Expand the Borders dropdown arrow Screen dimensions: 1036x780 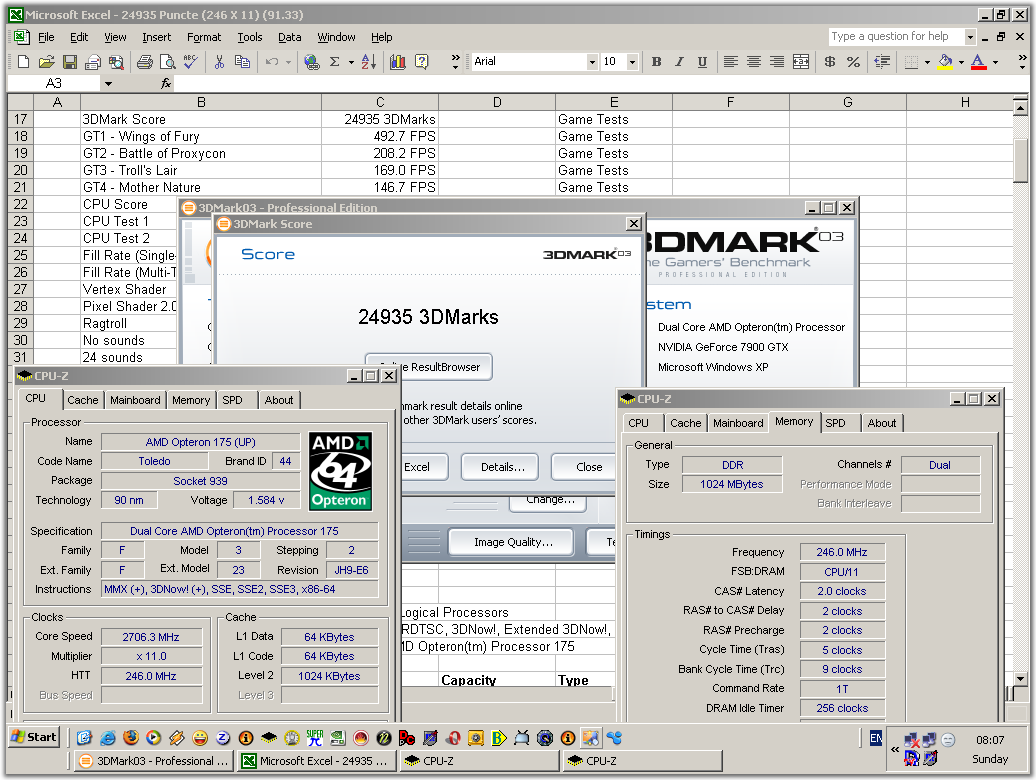click(x=928, y=62)
